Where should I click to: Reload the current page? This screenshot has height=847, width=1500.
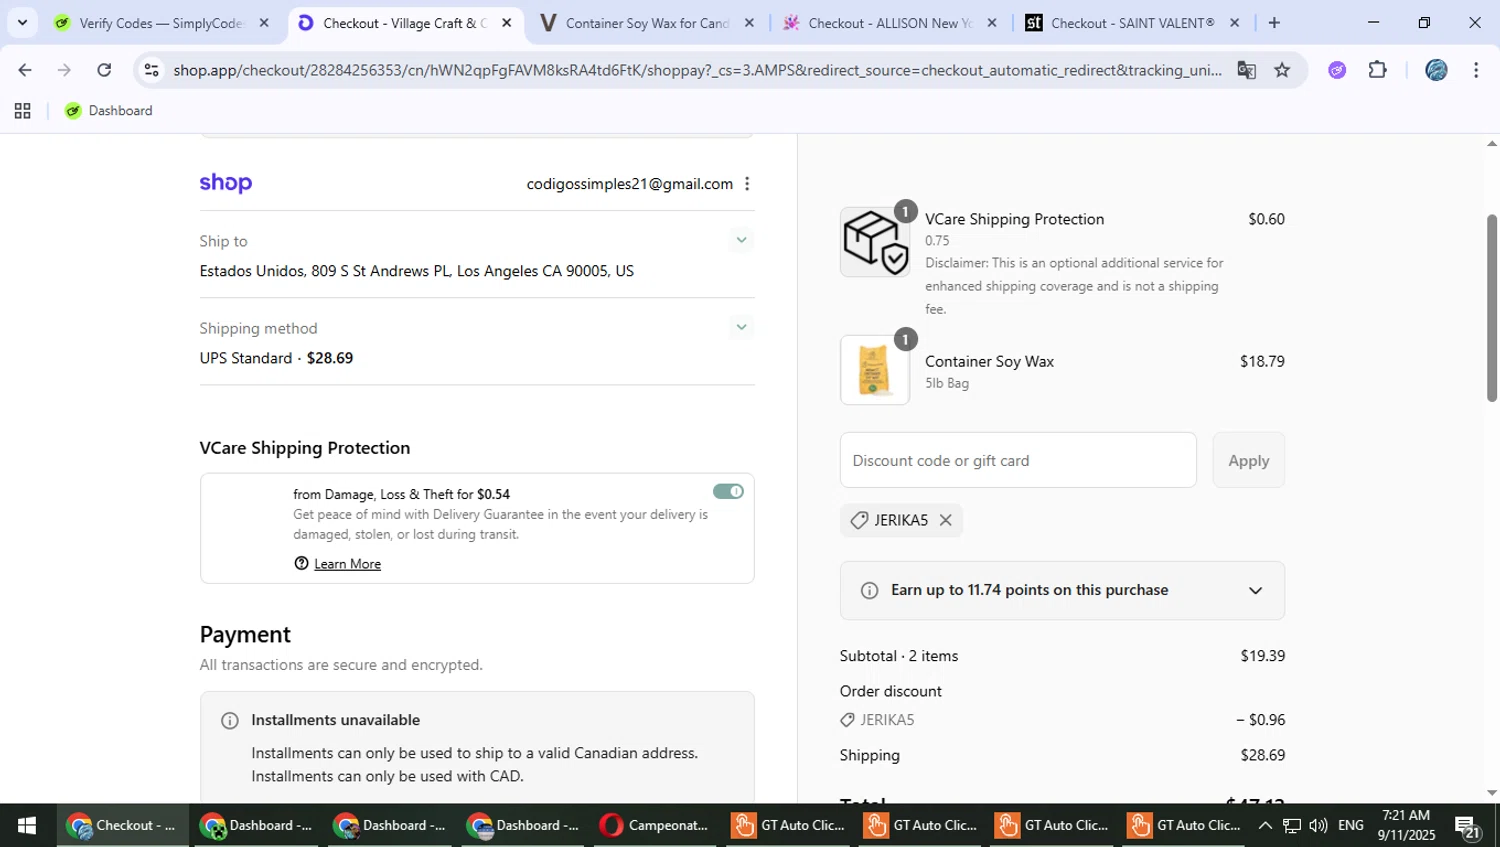(x=104, y=70)
